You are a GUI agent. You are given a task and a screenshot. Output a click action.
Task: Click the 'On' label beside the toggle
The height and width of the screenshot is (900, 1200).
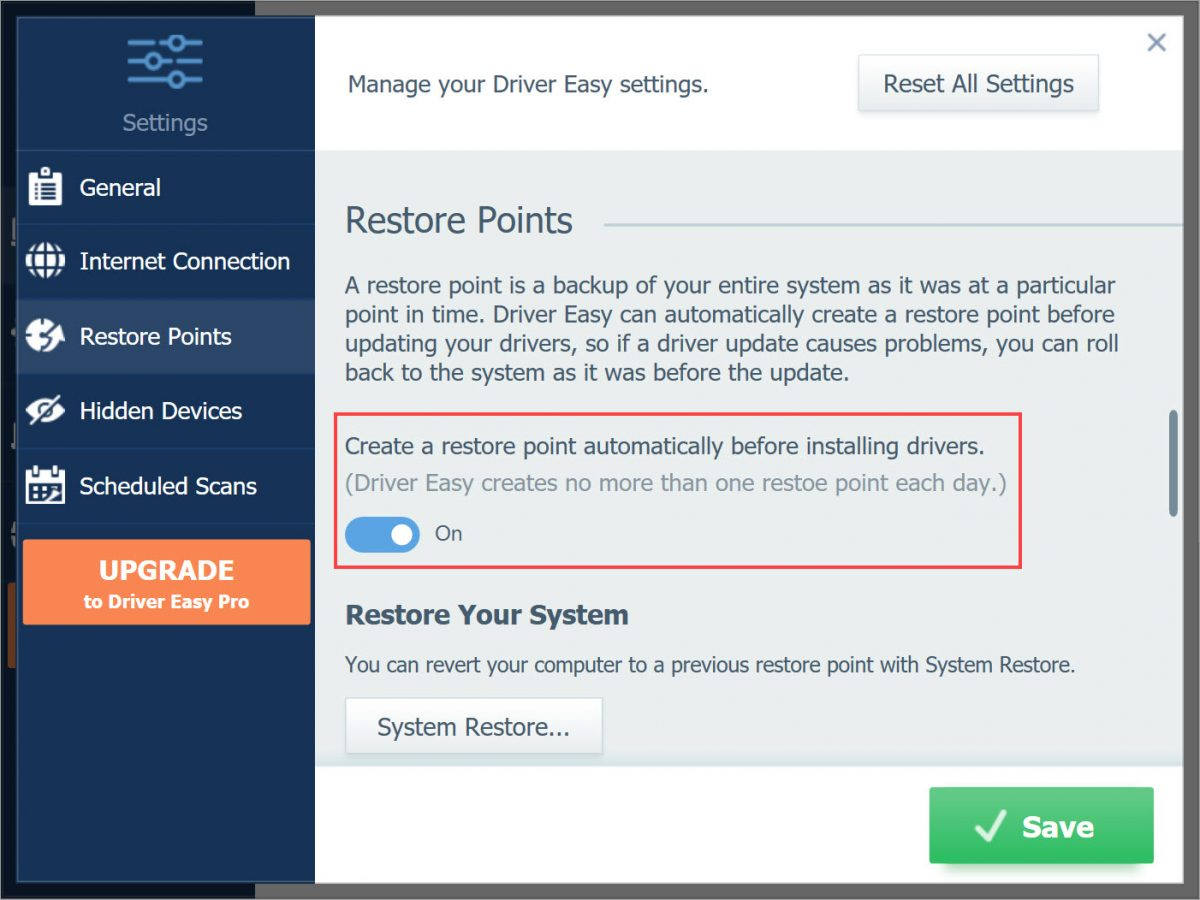[448, 534]
